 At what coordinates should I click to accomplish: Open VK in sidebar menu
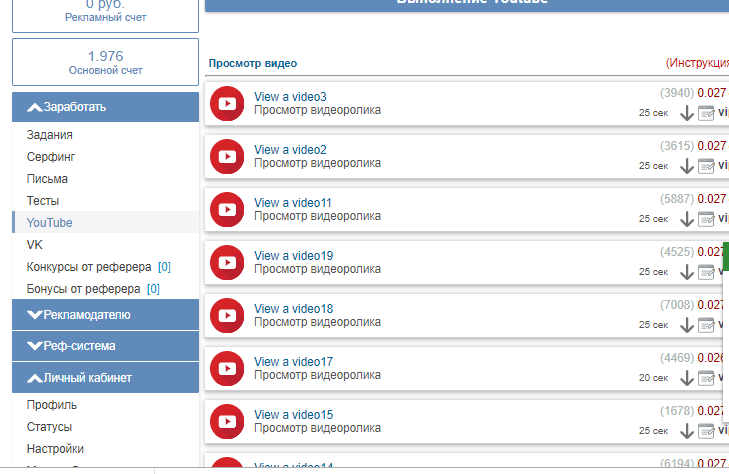click(x=34, y=245)
